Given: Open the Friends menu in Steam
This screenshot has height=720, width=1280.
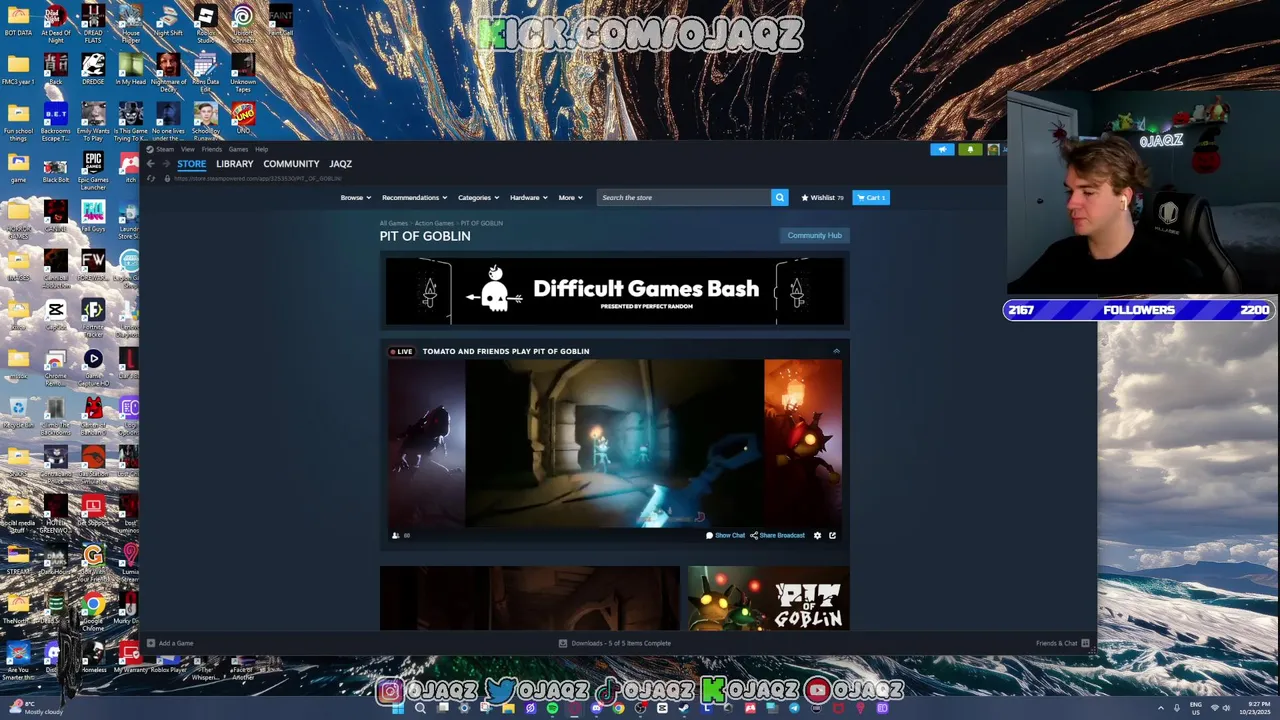Looking at the screenshot, I should pyautogui.click(x=211, y=149).
